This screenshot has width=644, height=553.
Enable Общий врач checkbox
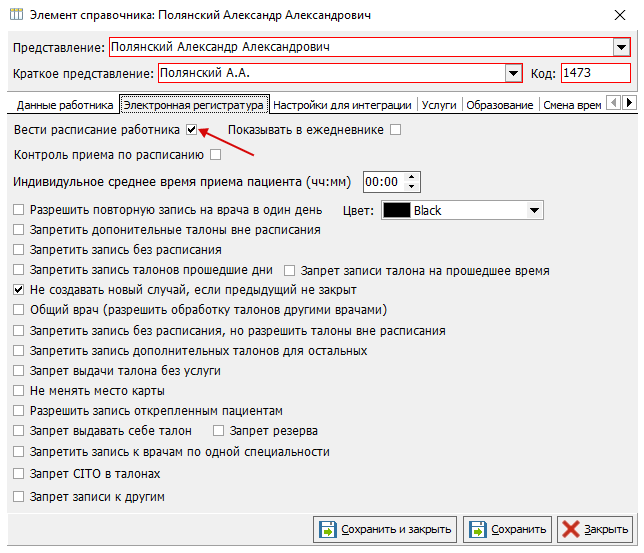18,310
